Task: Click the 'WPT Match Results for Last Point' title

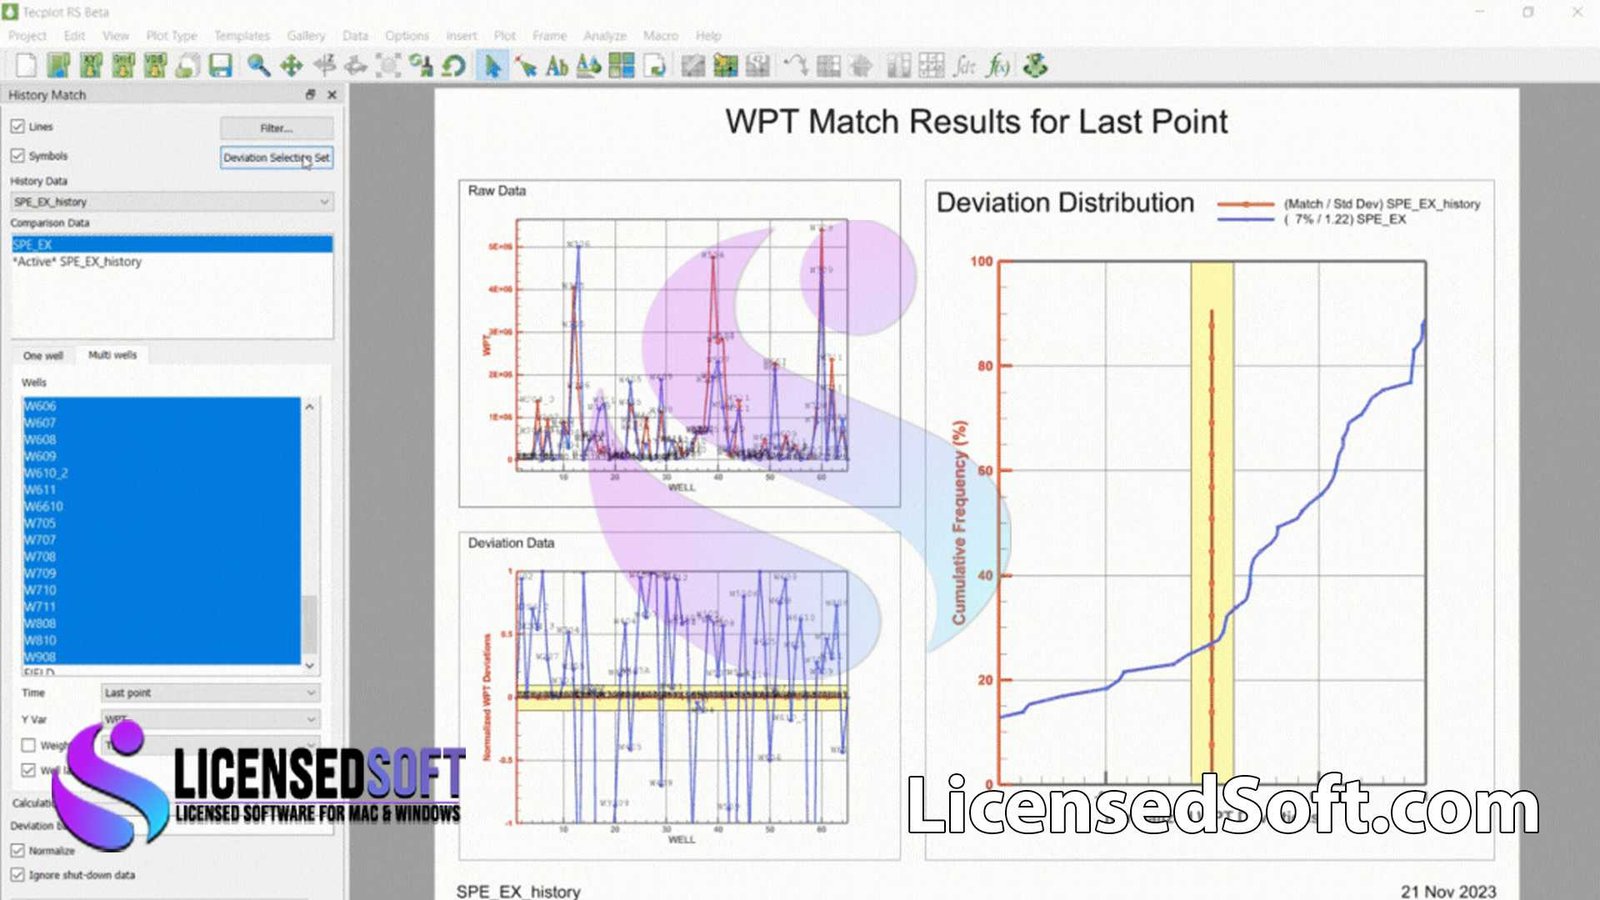Action: click(976, 122)
